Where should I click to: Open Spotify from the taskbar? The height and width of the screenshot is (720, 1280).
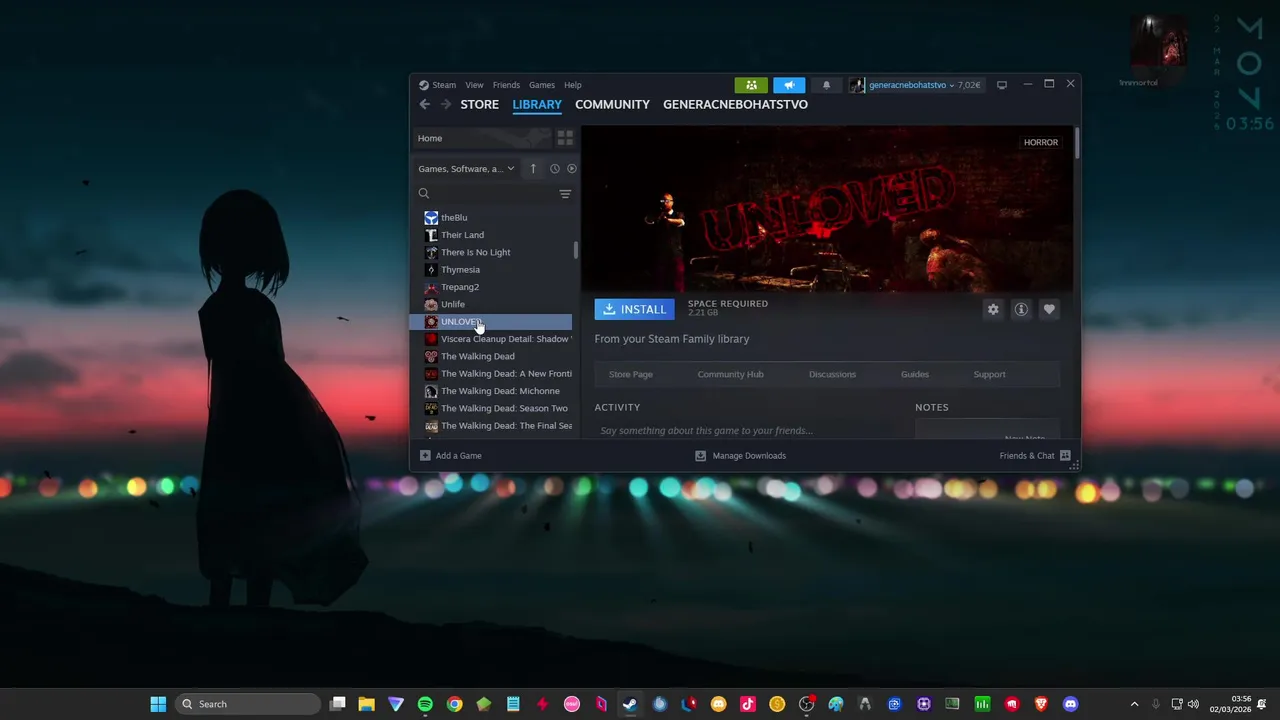coord(425,704)
